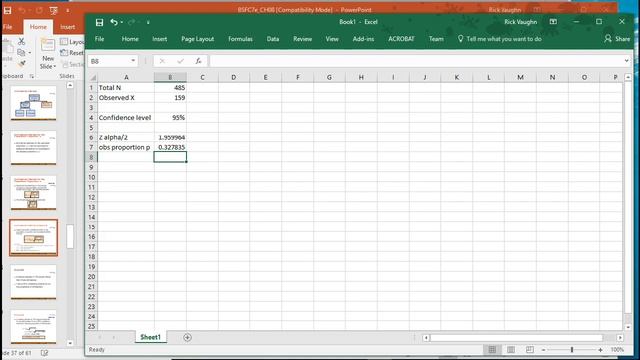Select the first slide thumbnail with diagram
This screenshot has height=360, width=640.
click(x=33, y=103)
